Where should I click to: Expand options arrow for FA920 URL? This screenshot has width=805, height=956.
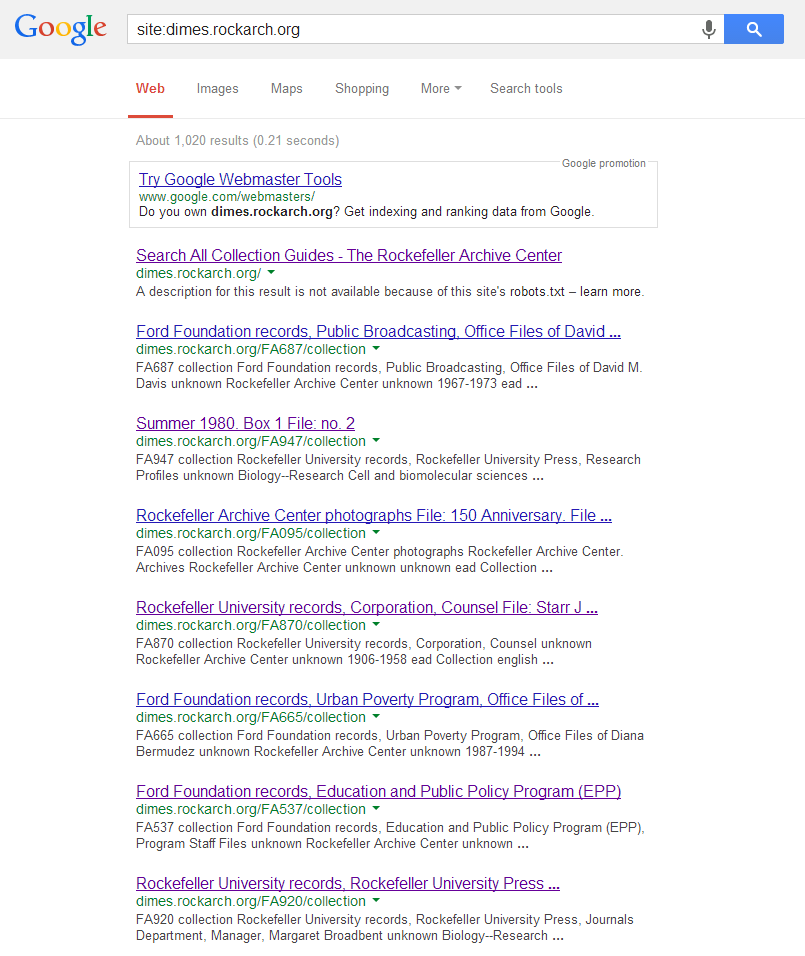(x=376, y=901)
